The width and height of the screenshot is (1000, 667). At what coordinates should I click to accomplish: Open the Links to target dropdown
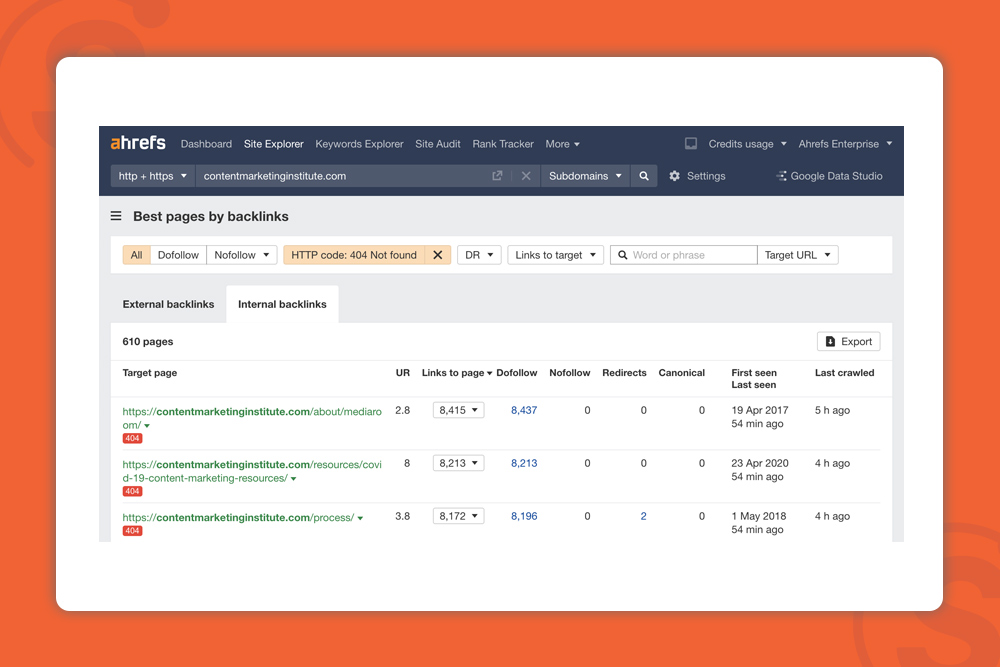coord(555,255)
